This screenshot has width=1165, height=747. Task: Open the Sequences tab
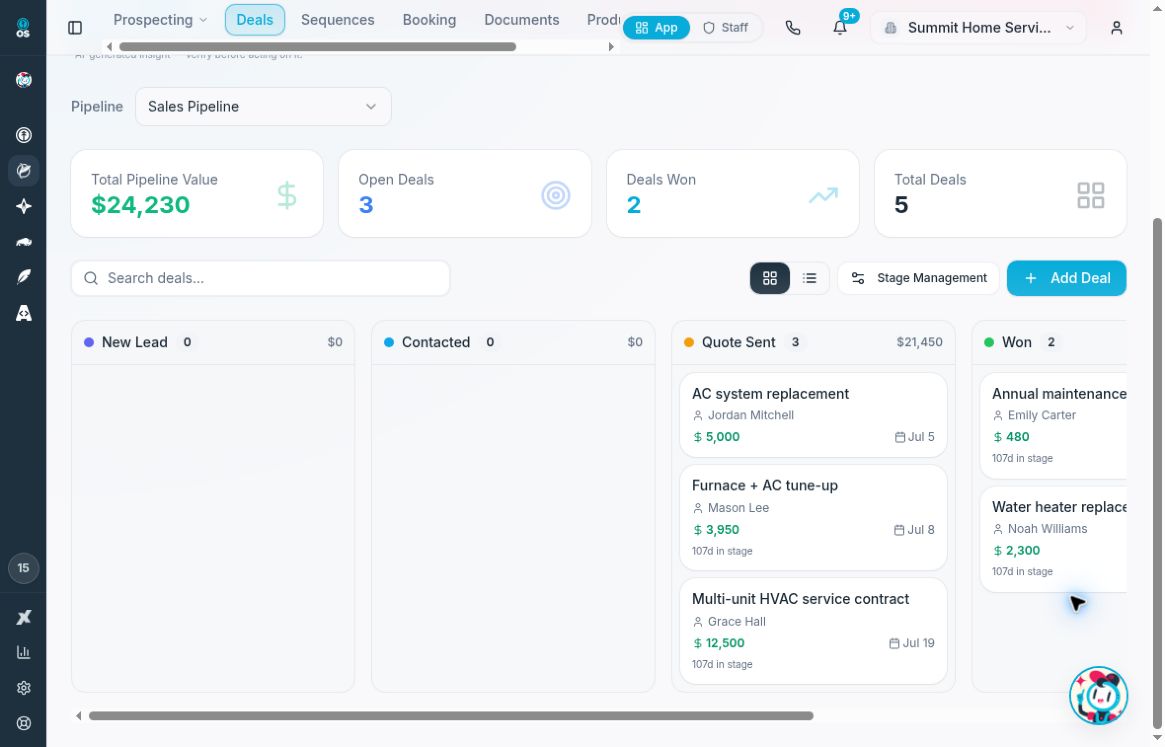coord(337,20)
